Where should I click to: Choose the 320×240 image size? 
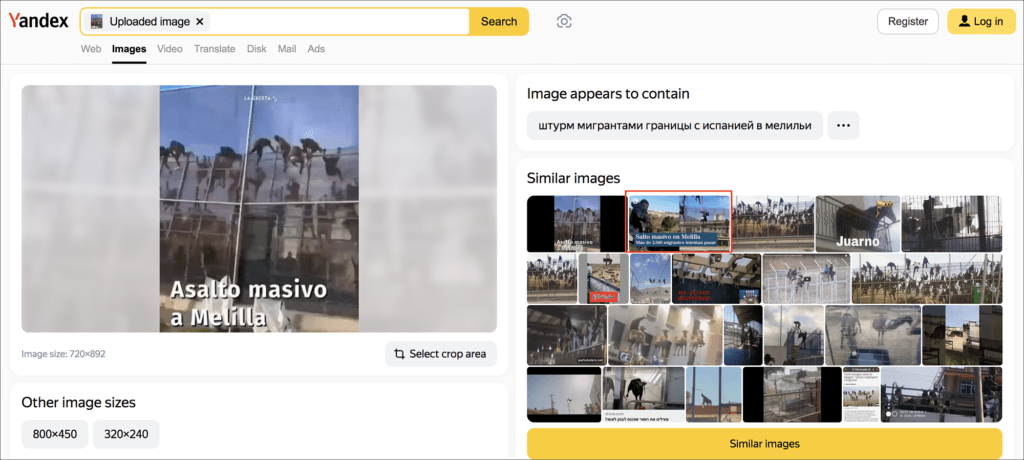[126, 434]
